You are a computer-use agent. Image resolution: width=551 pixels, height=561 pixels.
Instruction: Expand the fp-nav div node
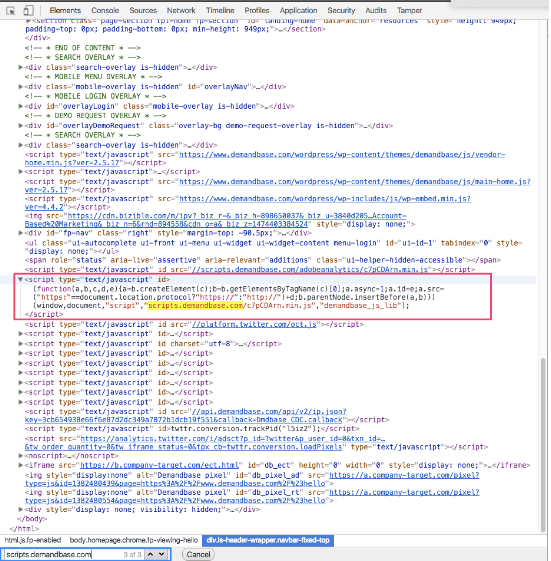21,233
